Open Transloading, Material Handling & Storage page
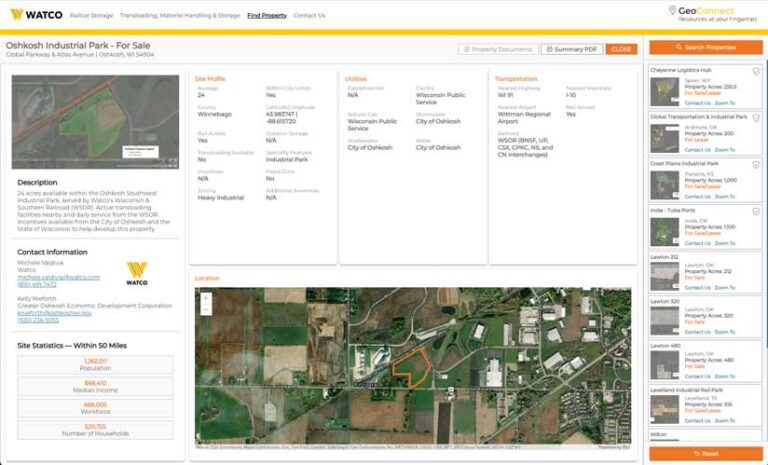This screenshot has height=465, width=768. tap(180, 16)
